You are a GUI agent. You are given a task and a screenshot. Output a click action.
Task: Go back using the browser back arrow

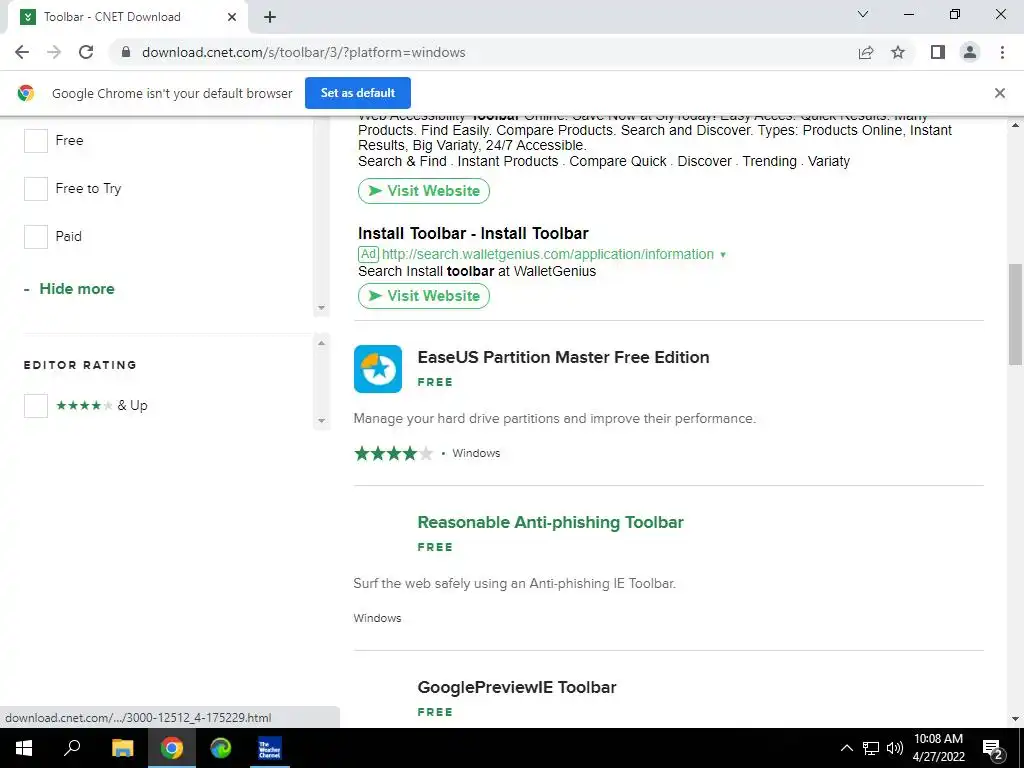22,52
